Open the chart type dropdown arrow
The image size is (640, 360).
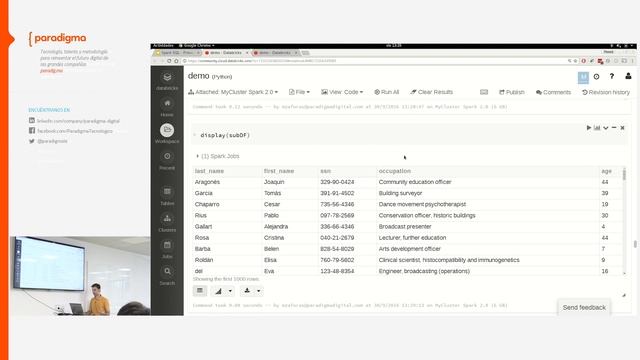(x=230, y=291)
